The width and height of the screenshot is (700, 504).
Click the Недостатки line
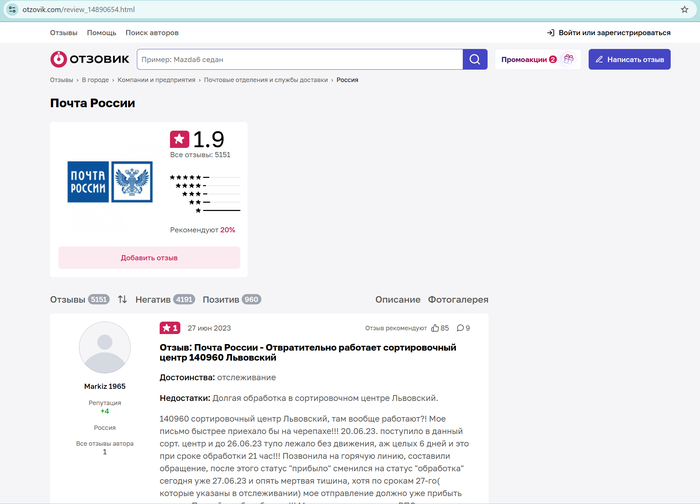[299, 398]
